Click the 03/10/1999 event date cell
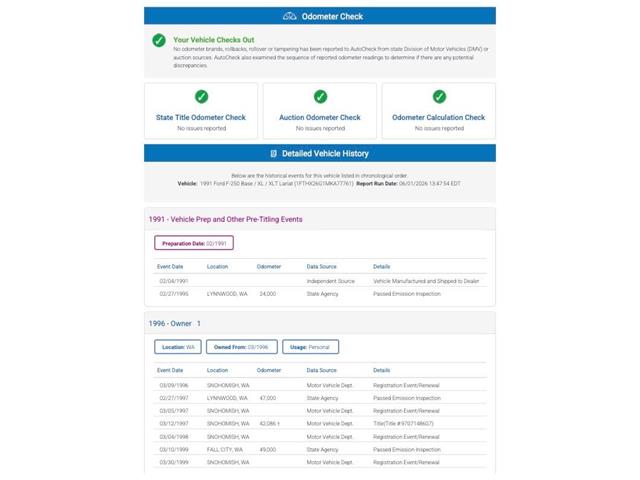Screen dimensions: 640x480 [x=173, y=450]
